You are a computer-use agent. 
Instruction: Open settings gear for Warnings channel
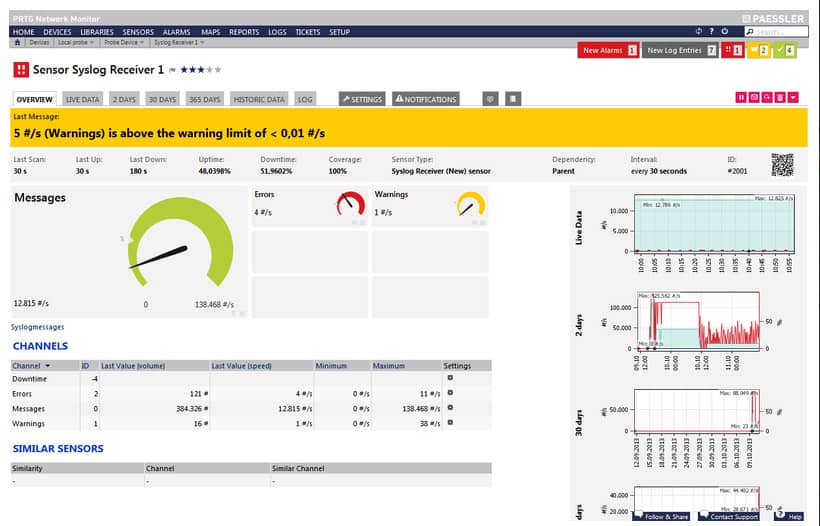tap(450, 422)
